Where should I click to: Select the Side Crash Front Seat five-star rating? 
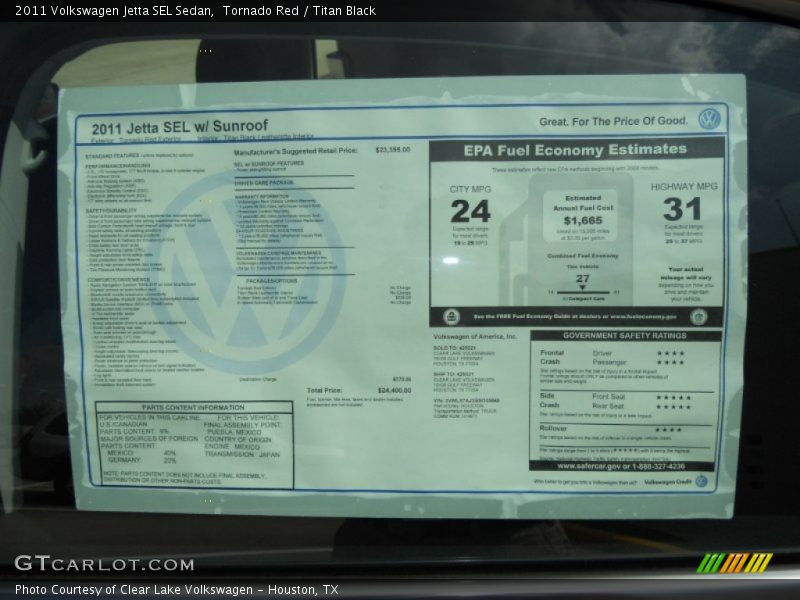click(x=673, y=396)
